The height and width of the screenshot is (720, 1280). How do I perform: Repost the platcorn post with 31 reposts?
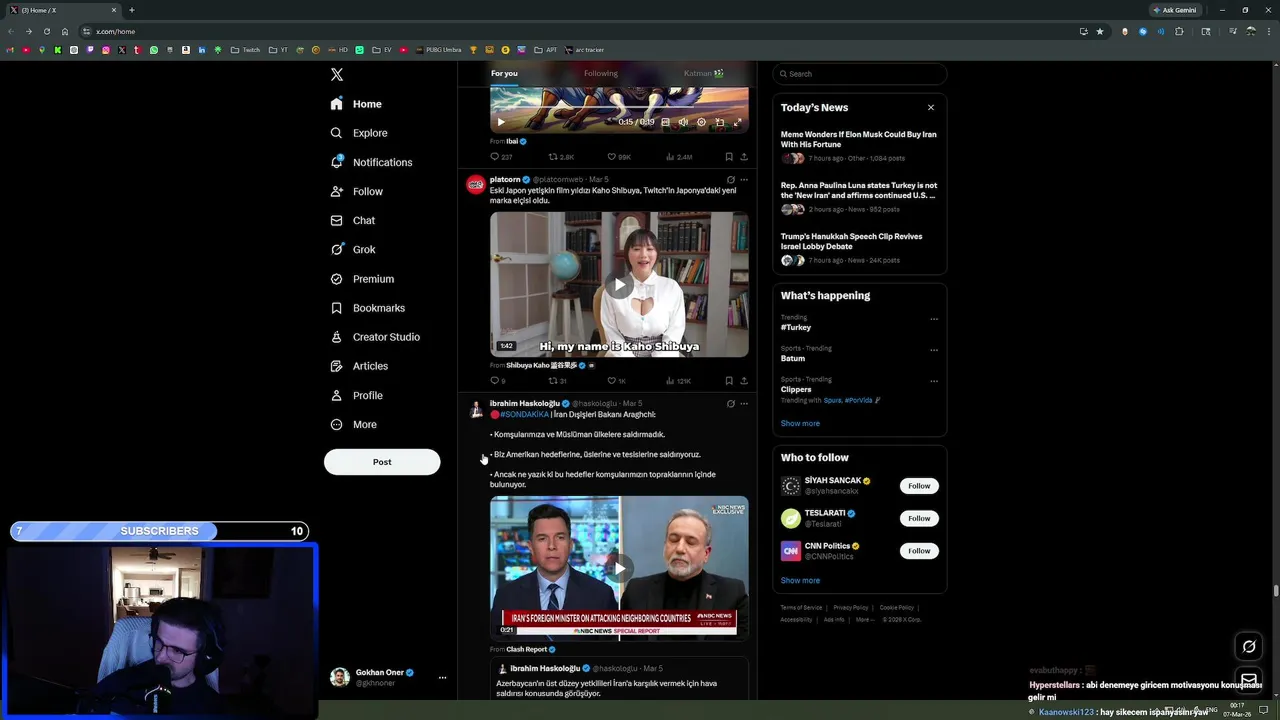point(558,381)
